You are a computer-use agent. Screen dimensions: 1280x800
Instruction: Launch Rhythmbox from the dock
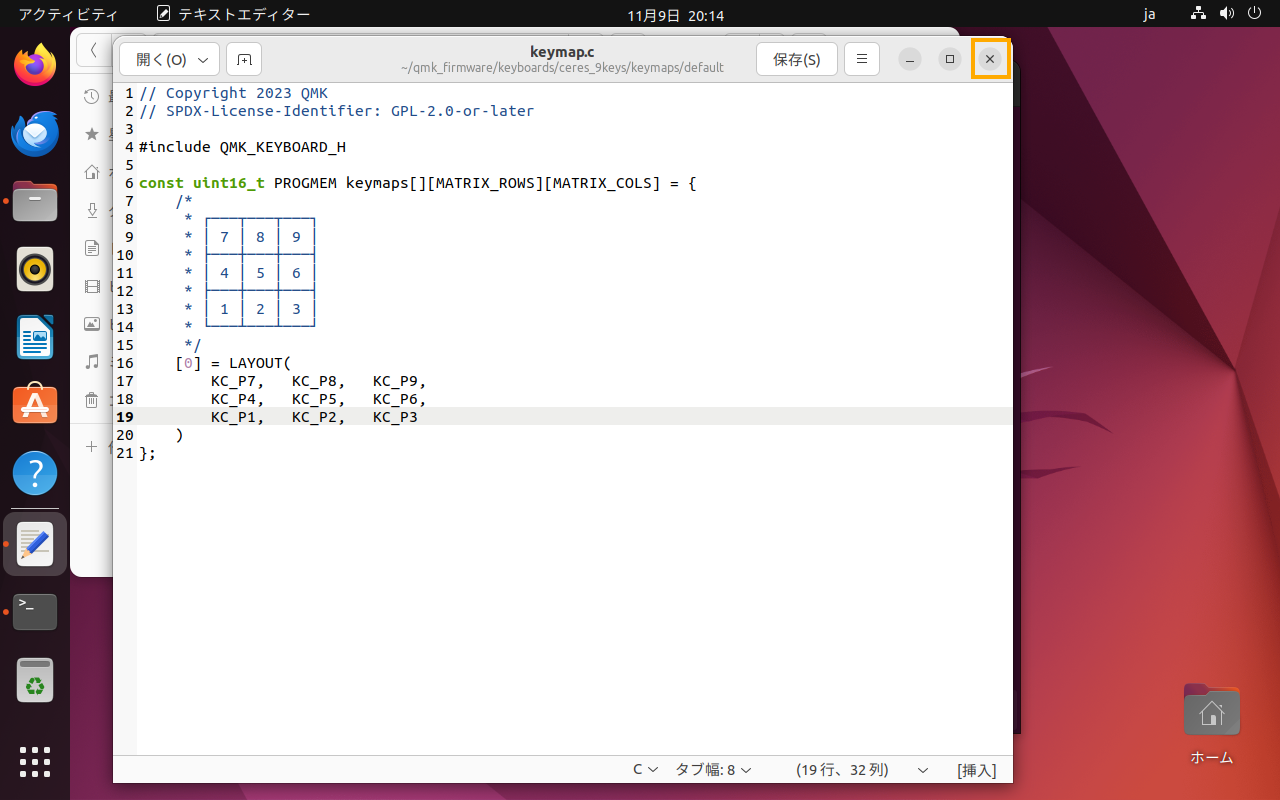pos(35,269)
